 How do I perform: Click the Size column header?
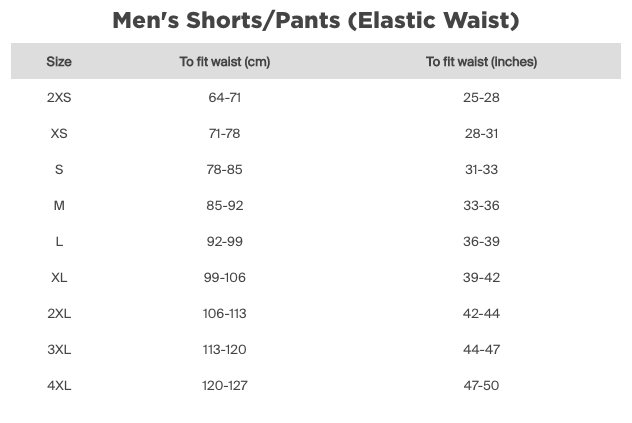59,62
